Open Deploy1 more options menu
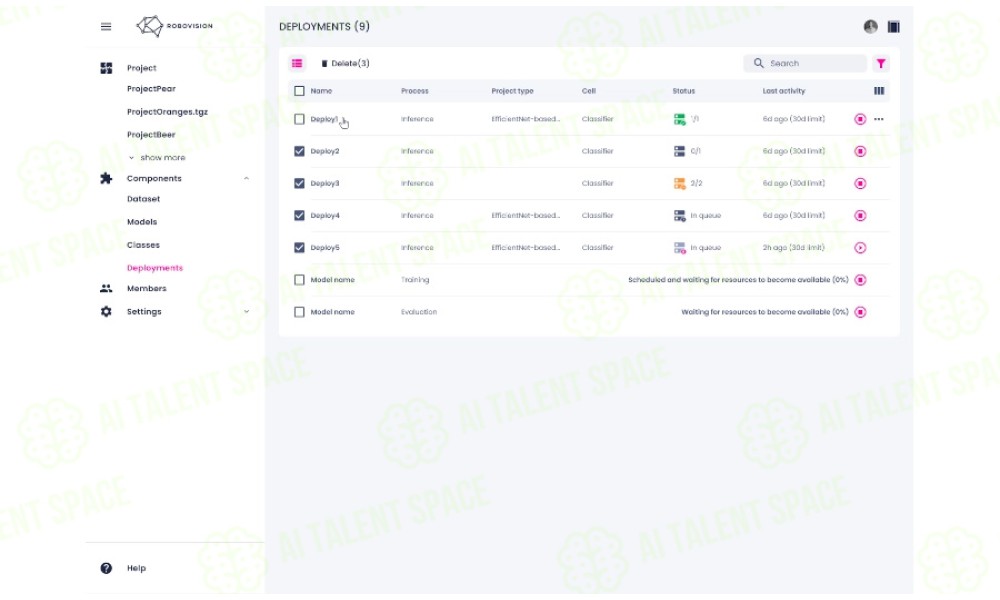 879,119
